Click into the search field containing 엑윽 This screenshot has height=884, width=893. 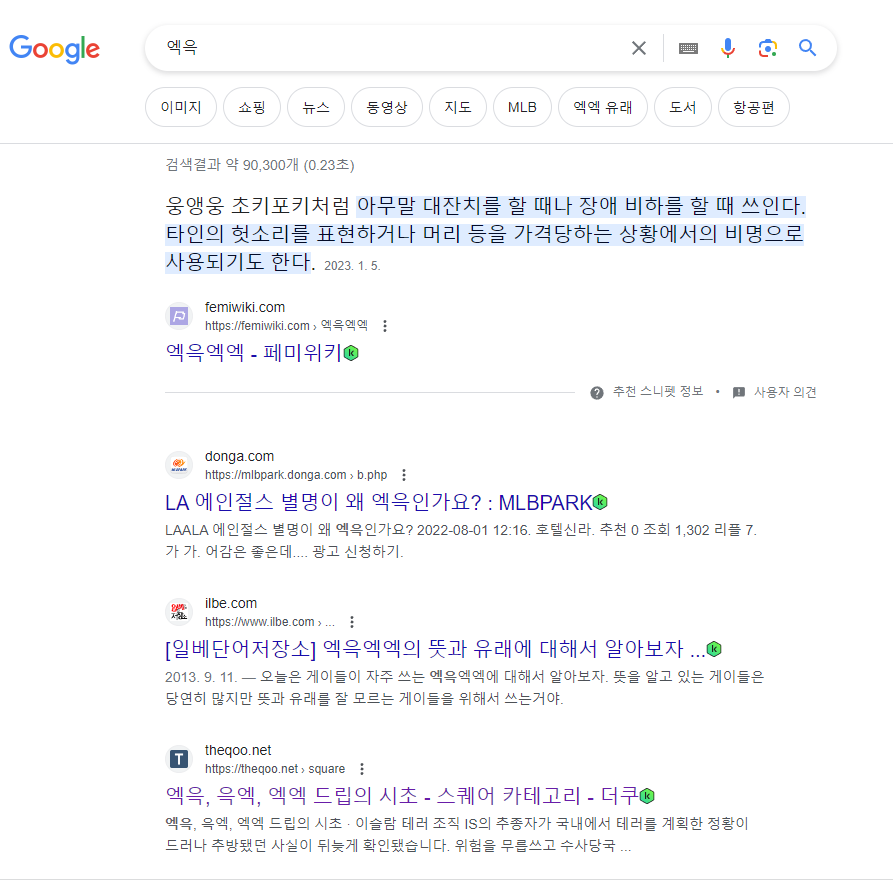[393, 48]
